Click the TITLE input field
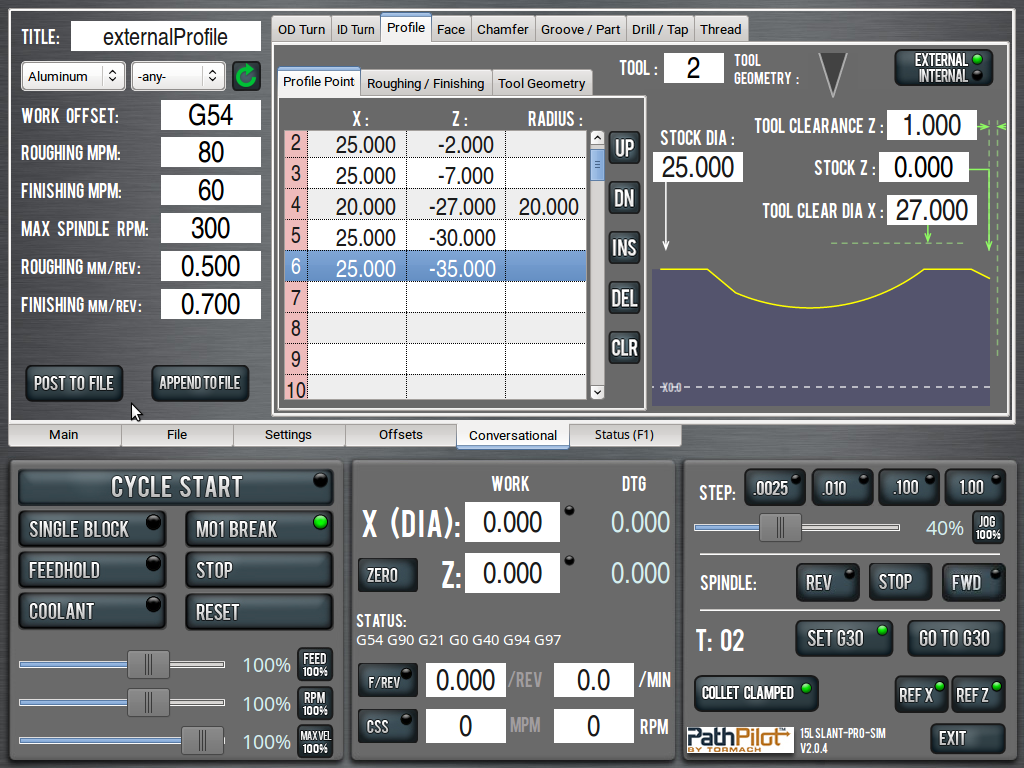 [x=165, y=37]
